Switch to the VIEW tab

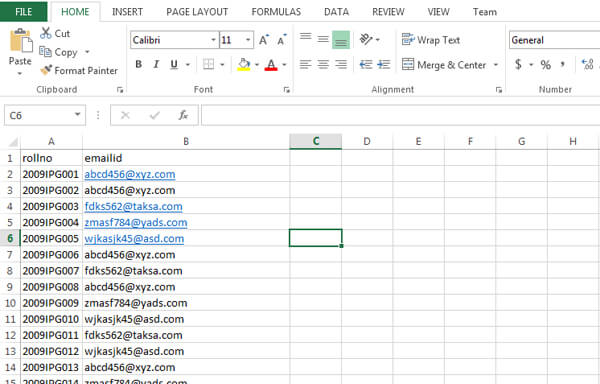coord(439,12)
